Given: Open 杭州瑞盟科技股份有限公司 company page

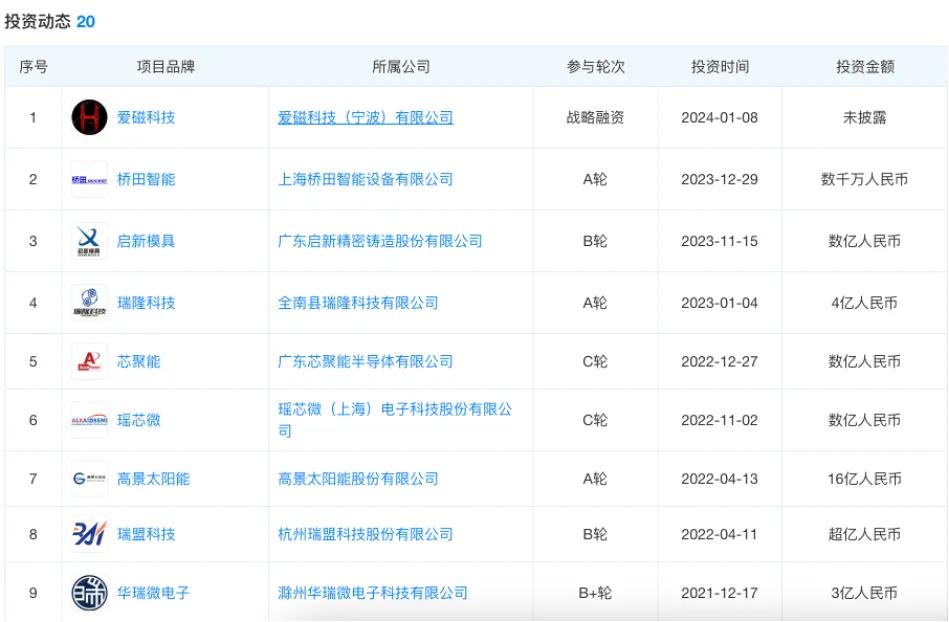Looking at the screenshot, I should (366, 534).
